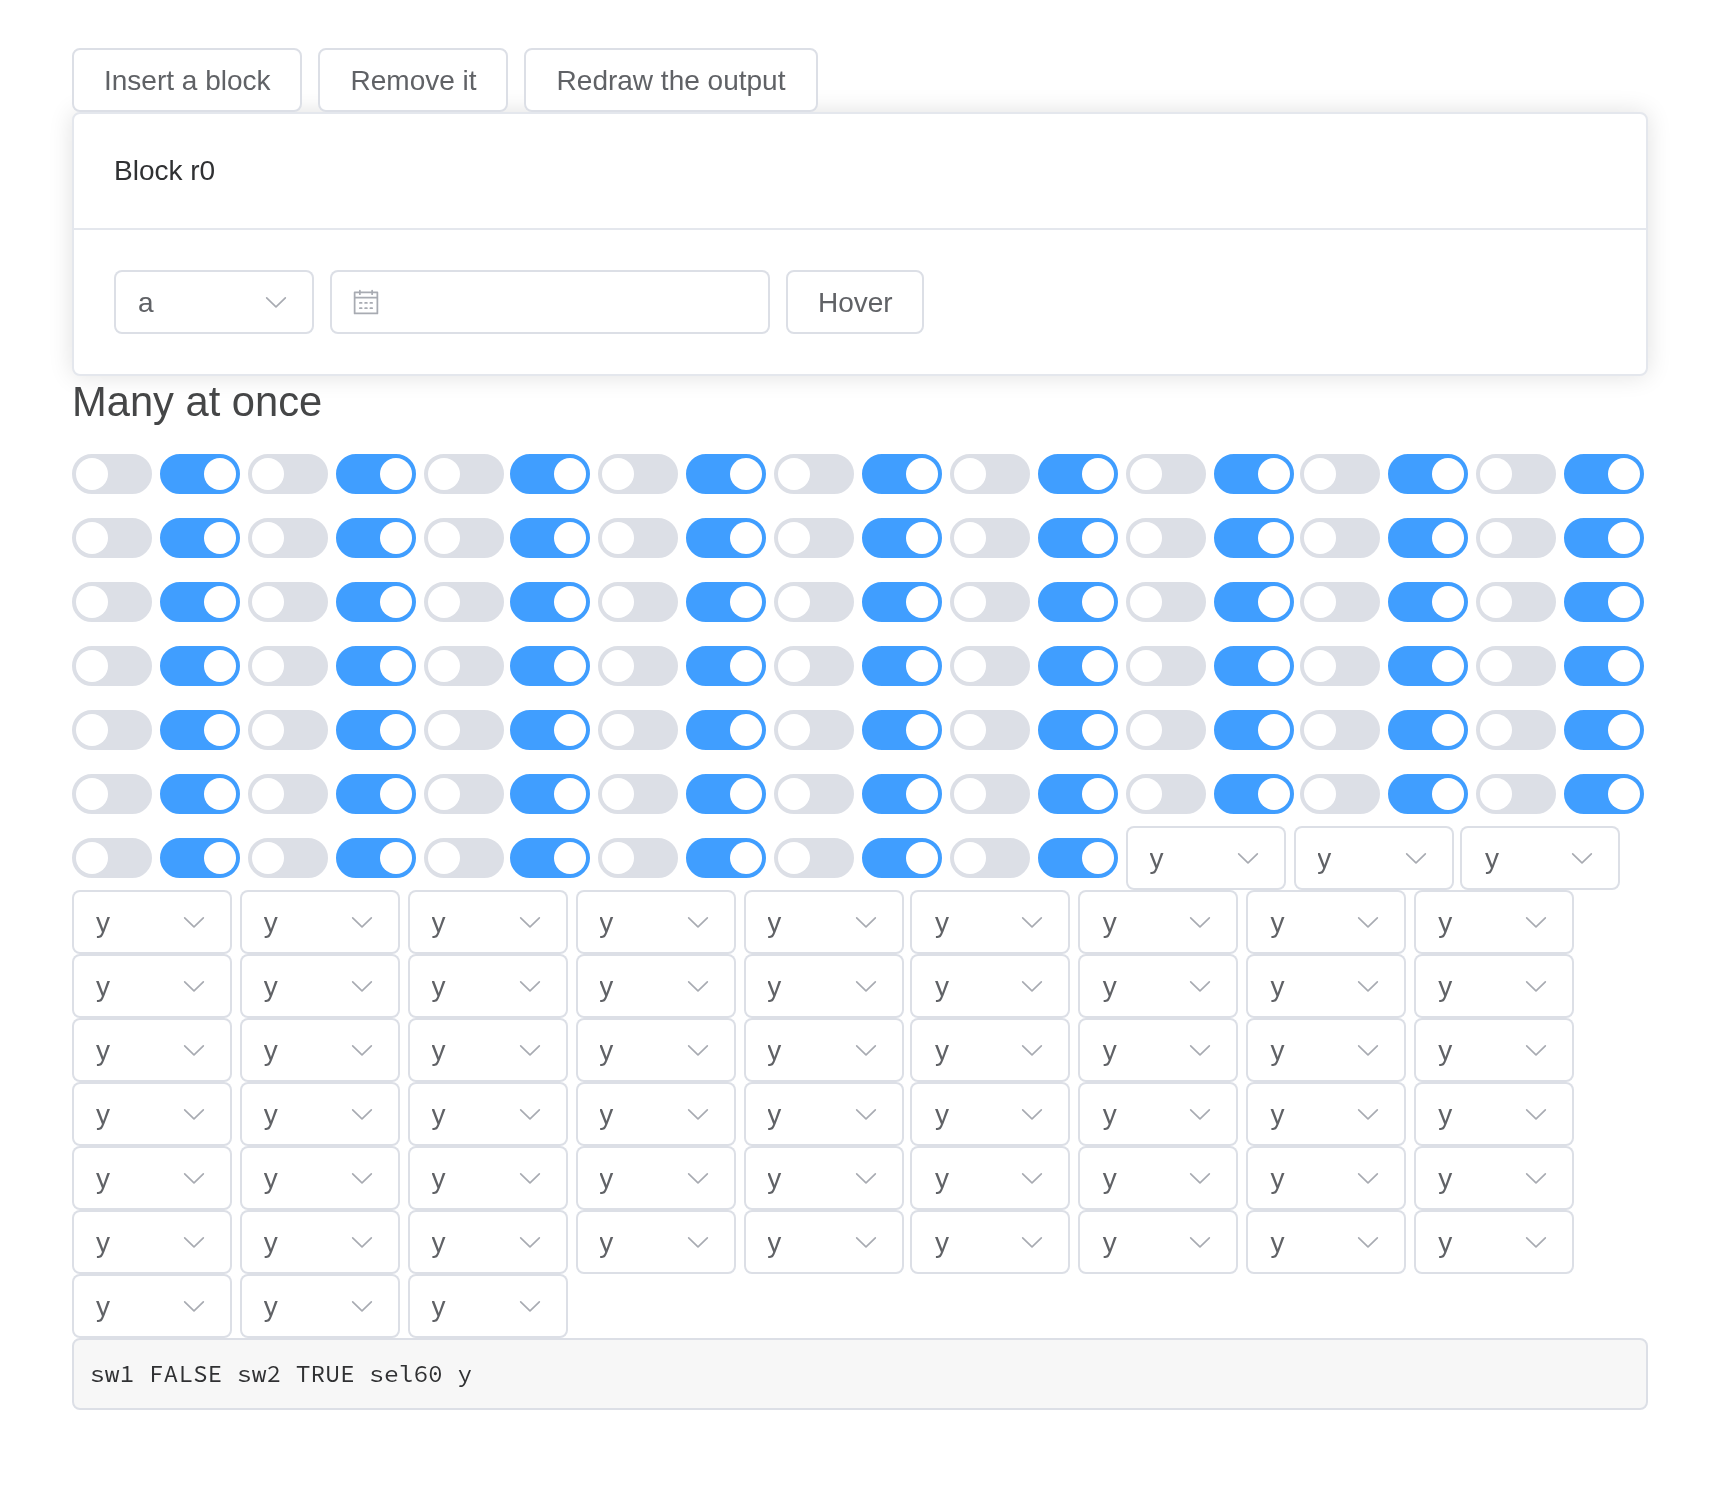Click the chevron arrow of the 'a' select
This screenshot has height=1490, width=1720.
click(x=276, y=302)
